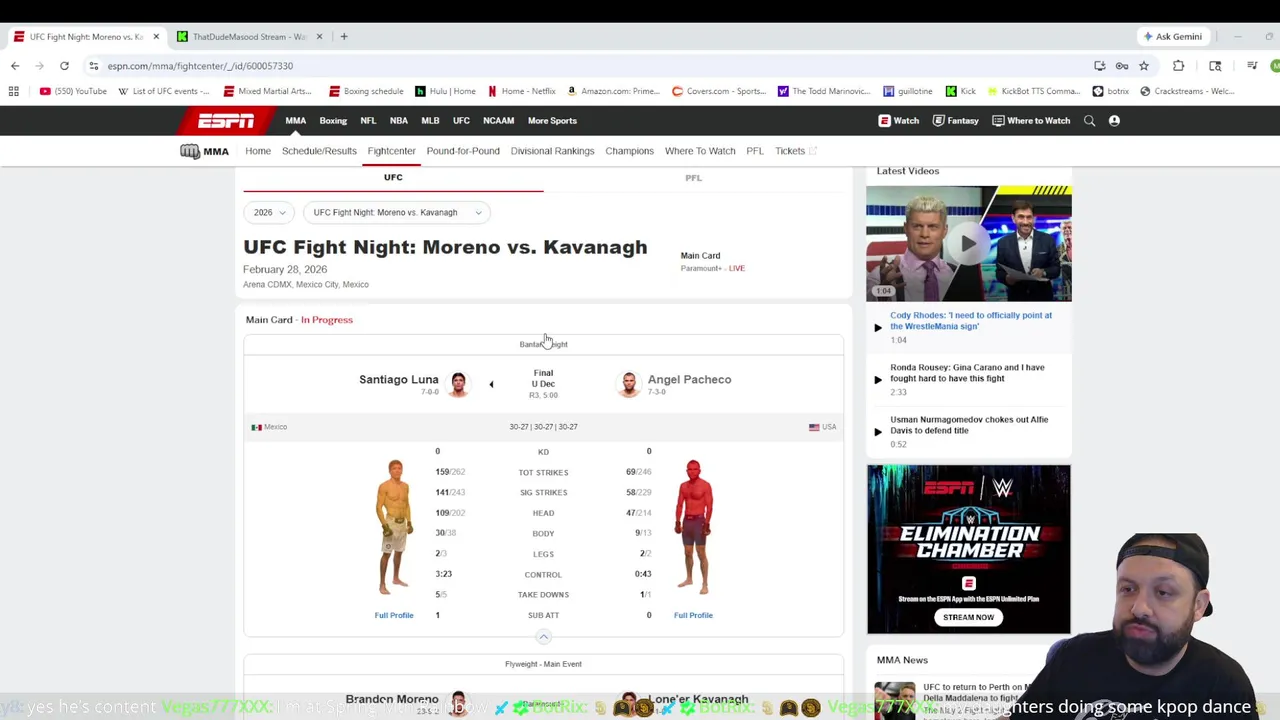Open the ESPN search magnifier
Viewport: 1280px width, 720px height.
(x=1089, y=121)
